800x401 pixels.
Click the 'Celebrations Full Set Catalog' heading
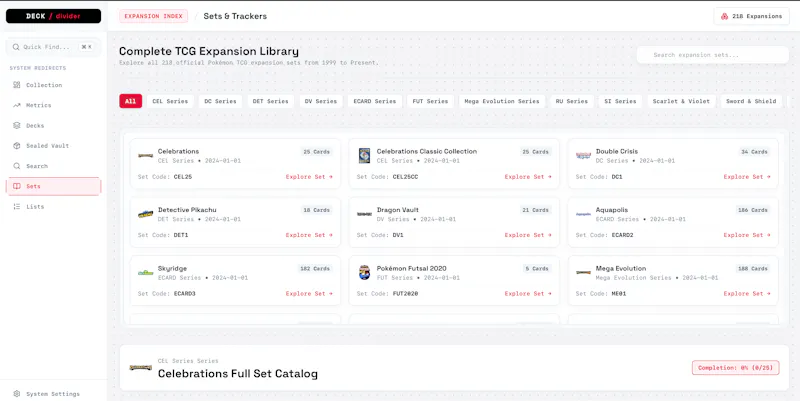click(238, 373)
